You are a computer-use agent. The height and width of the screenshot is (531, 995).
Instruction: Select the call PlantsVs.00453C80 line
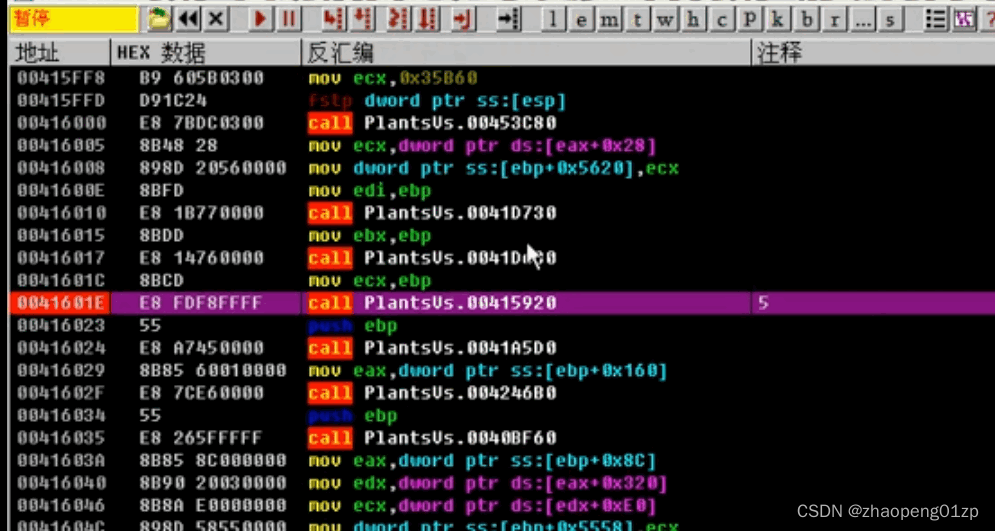tap(432, 122)
